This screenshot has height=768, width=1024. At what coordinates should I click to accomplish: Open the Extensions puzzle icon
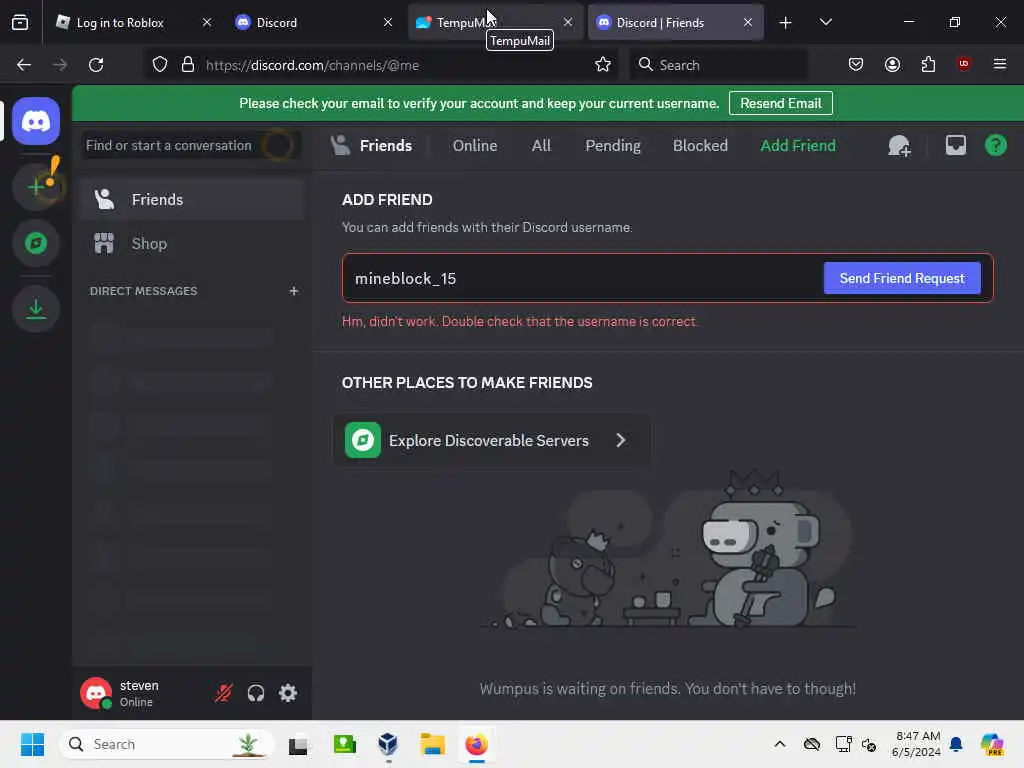click(928, 64)
